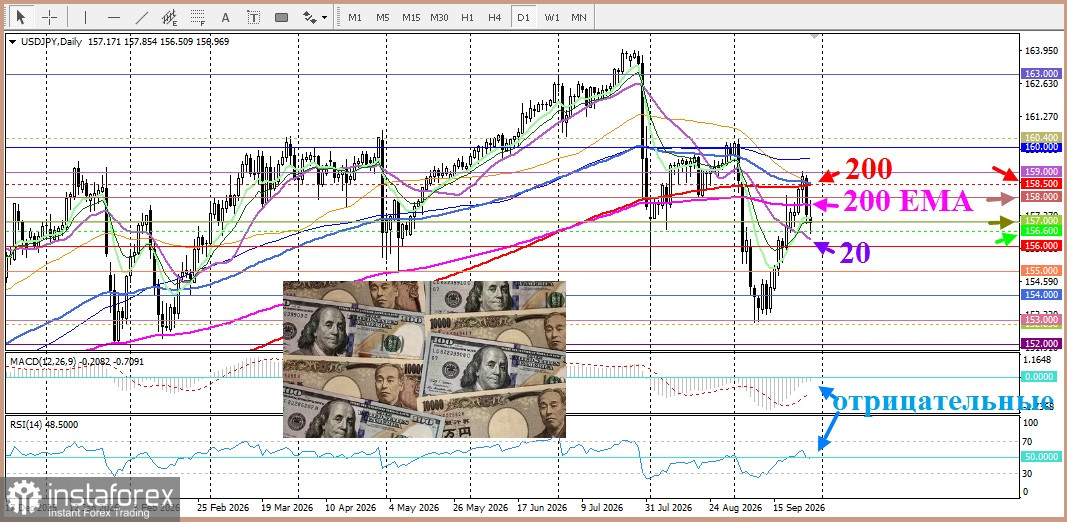Switch to M15 timeframe

[410, 17]
